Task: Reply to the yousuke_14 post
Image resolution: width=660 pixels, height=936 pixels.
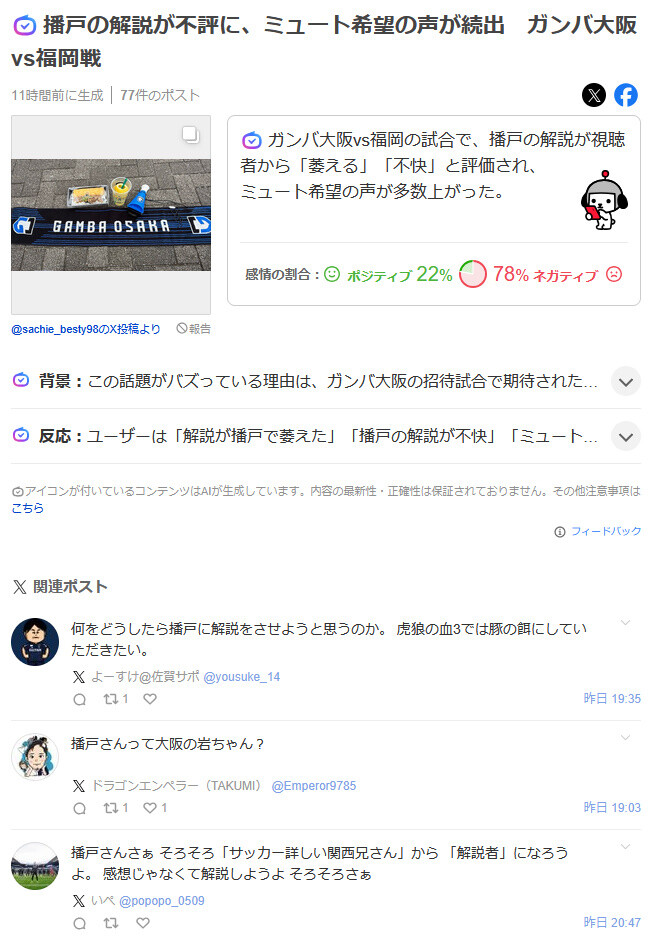Action: tap(79, 699)
